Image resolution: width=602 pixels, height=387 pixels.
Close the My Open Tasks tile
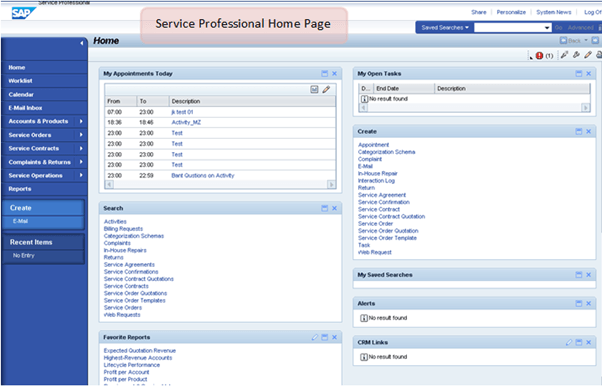click(589, 73)
